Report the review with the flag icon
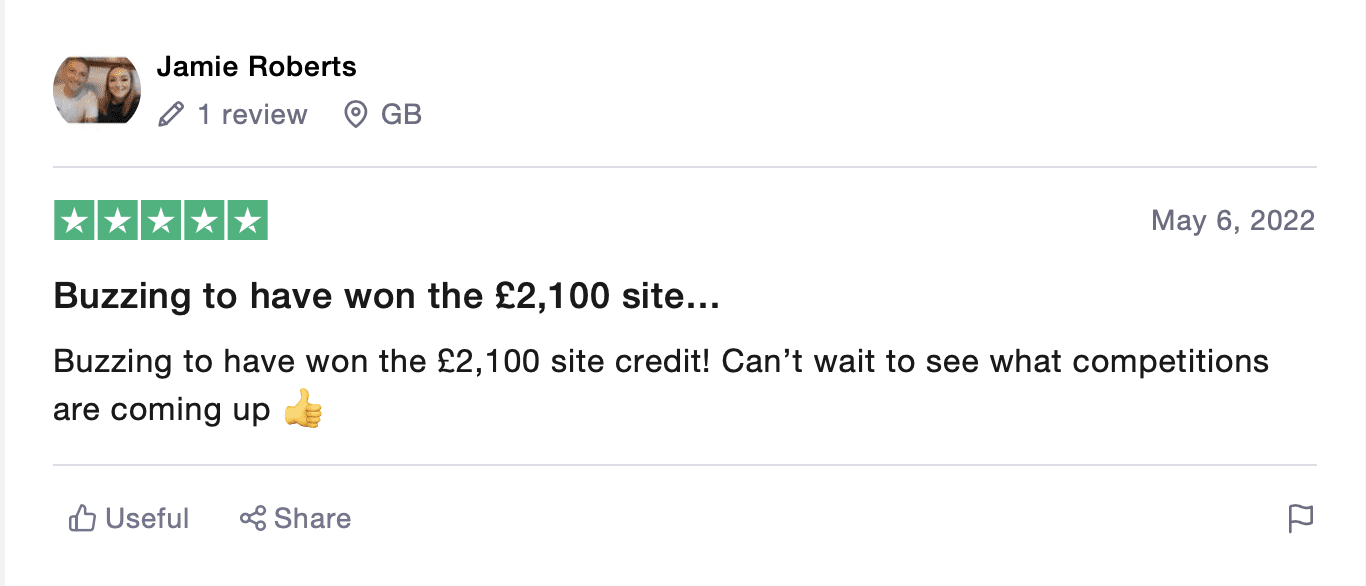The width and height of the screenshot is (1366, 586). pos(1300,518)
